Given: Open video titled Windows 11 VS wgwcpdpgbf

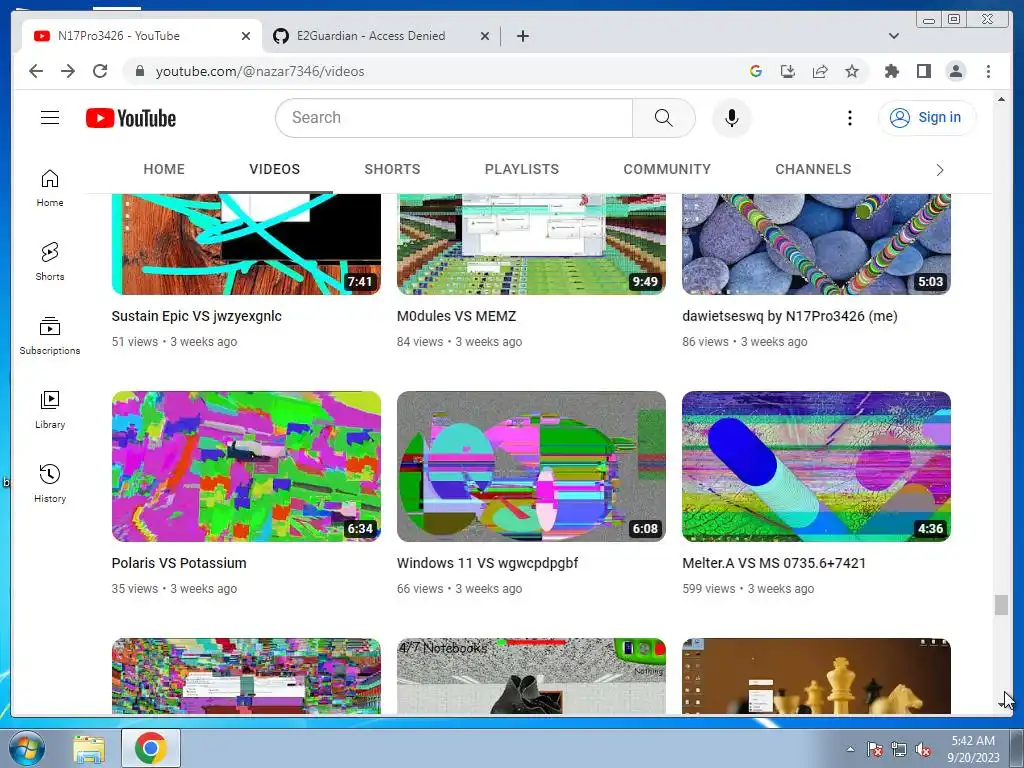Looking at the screenshot, I should point(487,563).
